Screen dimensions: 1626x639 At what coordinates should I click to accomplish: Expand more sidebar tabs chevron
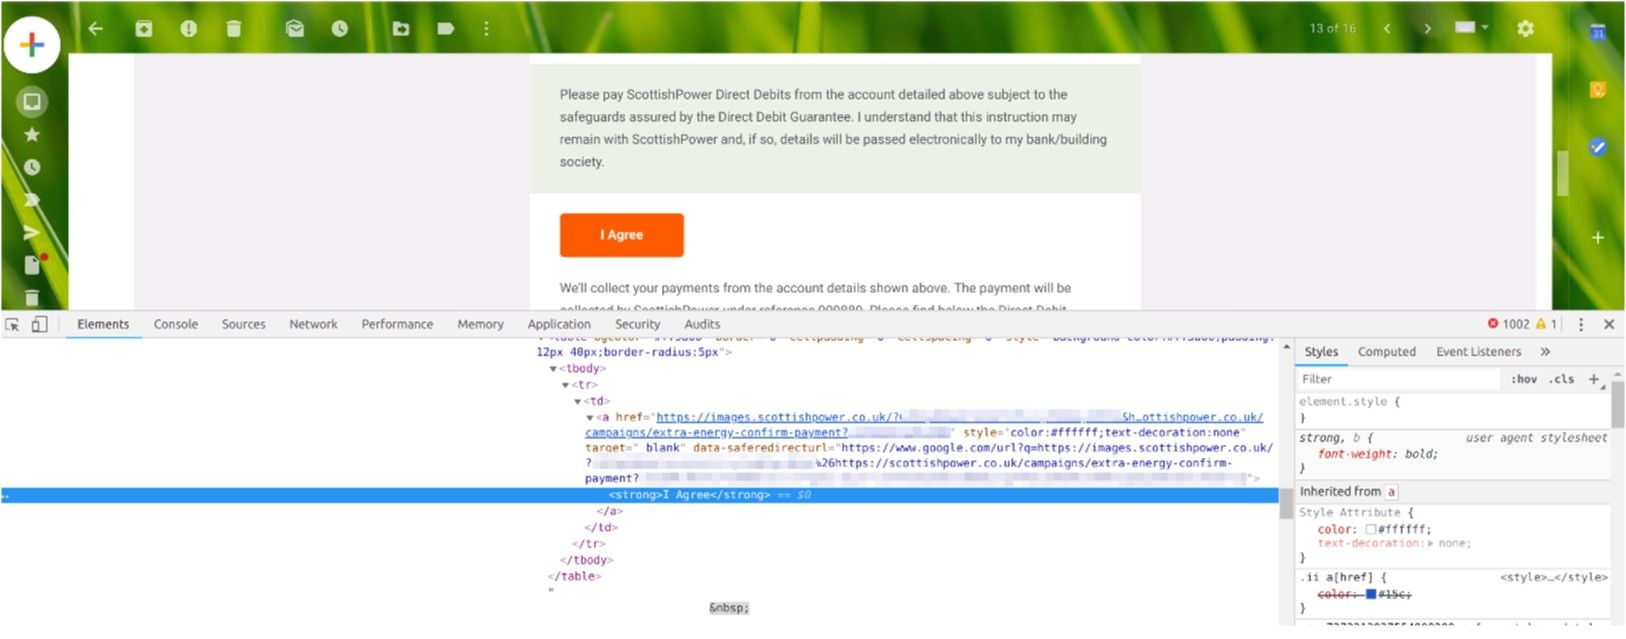[1545, 352]
